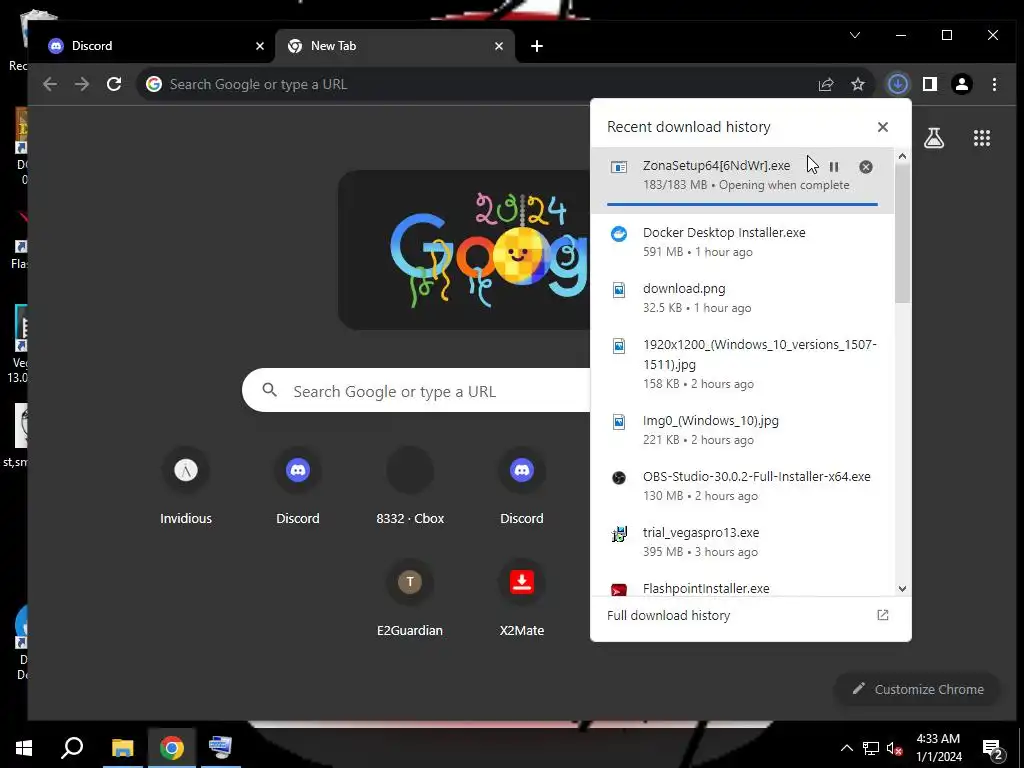1024x768 pixels.
Task: Toggle the side panel icon
Action: [x=930, y=84]
